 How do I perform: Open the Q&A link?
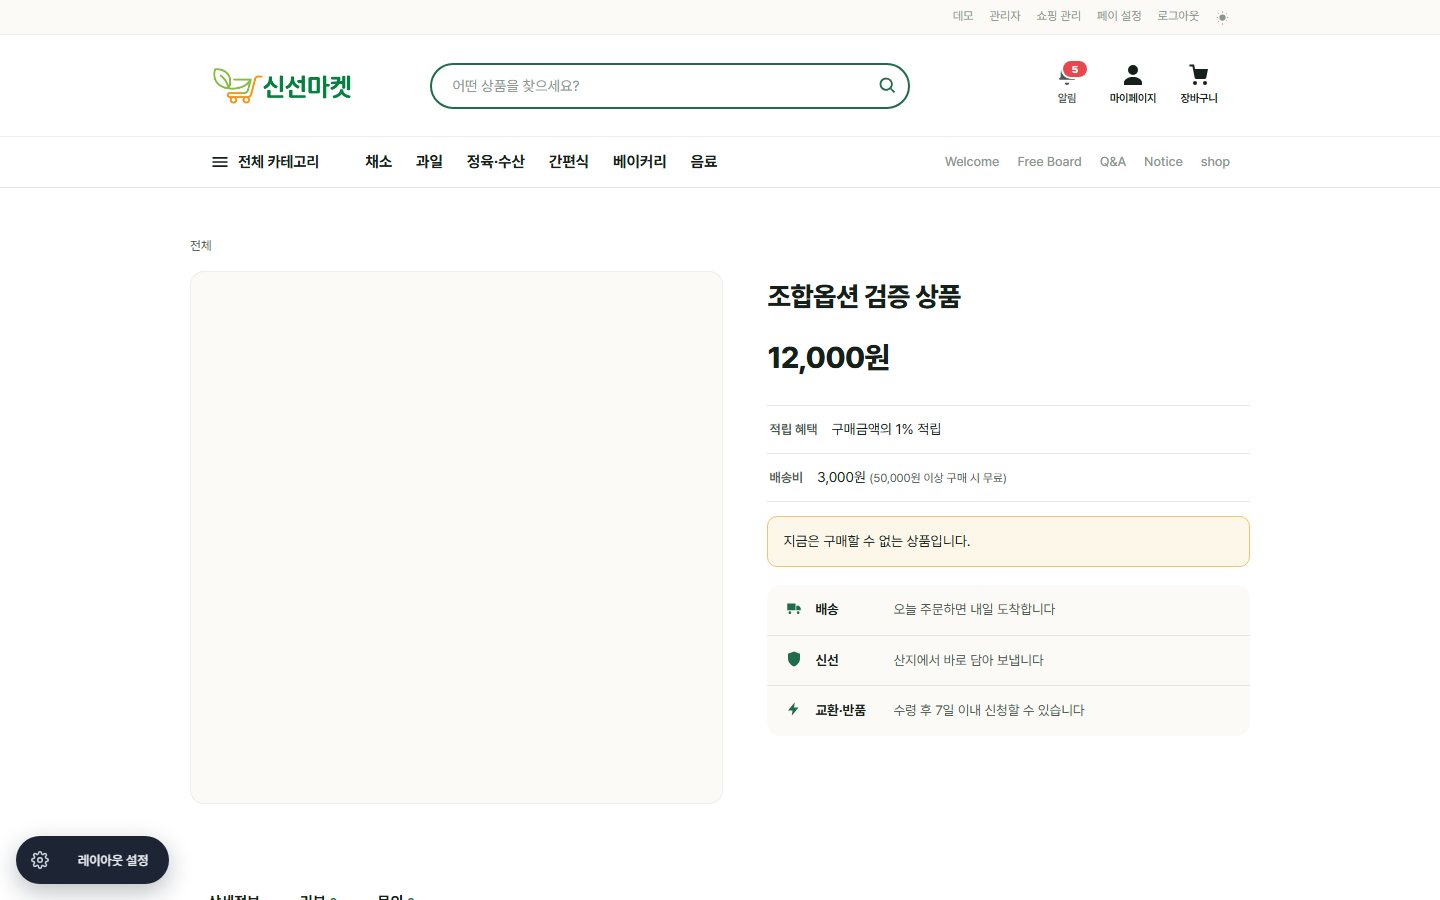click(x=1112, y=162)
